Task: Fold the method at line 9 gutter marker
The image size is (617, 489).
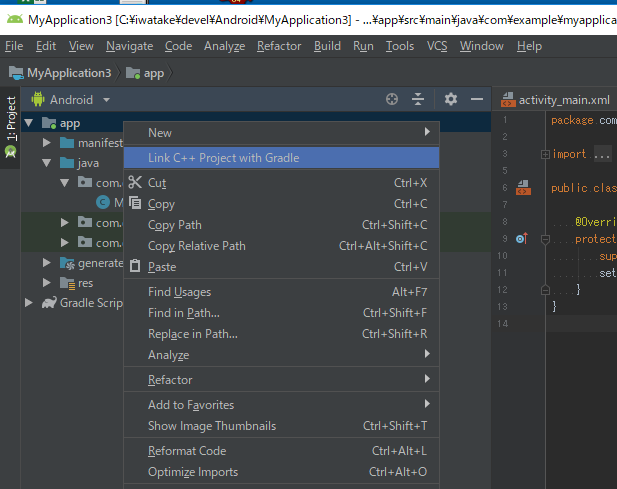Action: tap(545, 239)
